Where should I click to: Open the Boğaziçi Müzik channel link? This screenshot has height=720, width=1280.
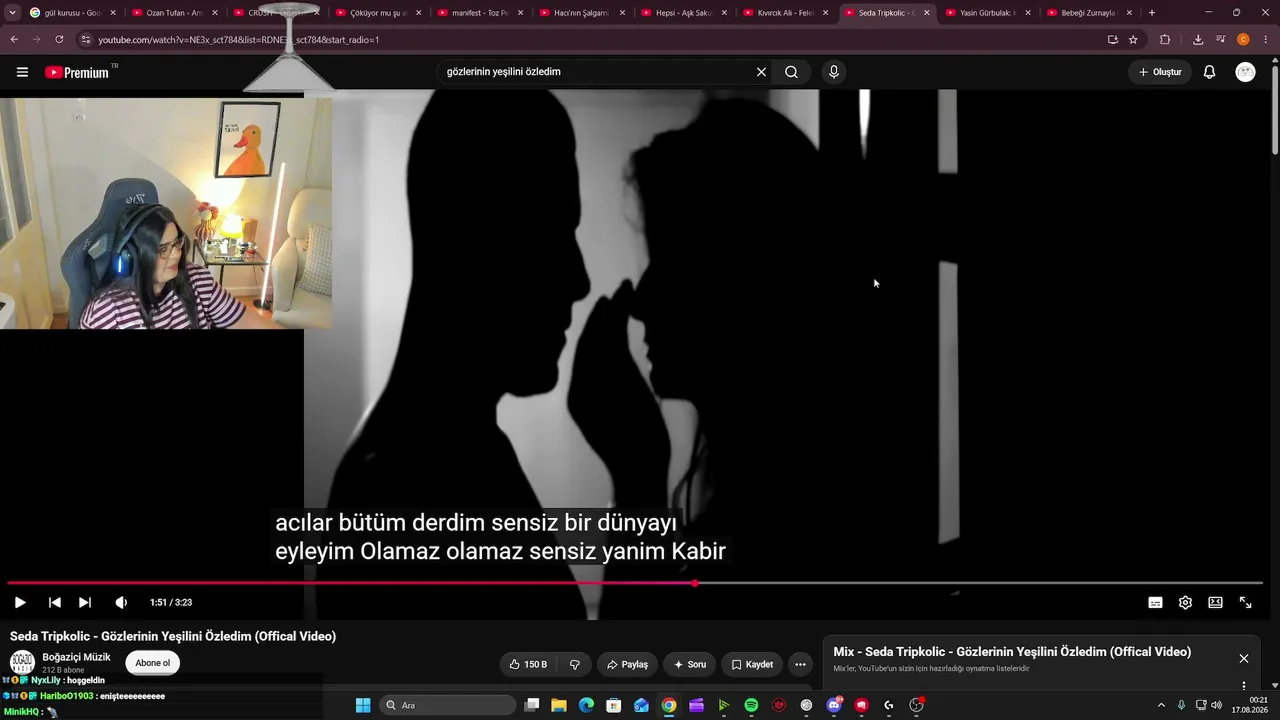(x=76, y=657)
